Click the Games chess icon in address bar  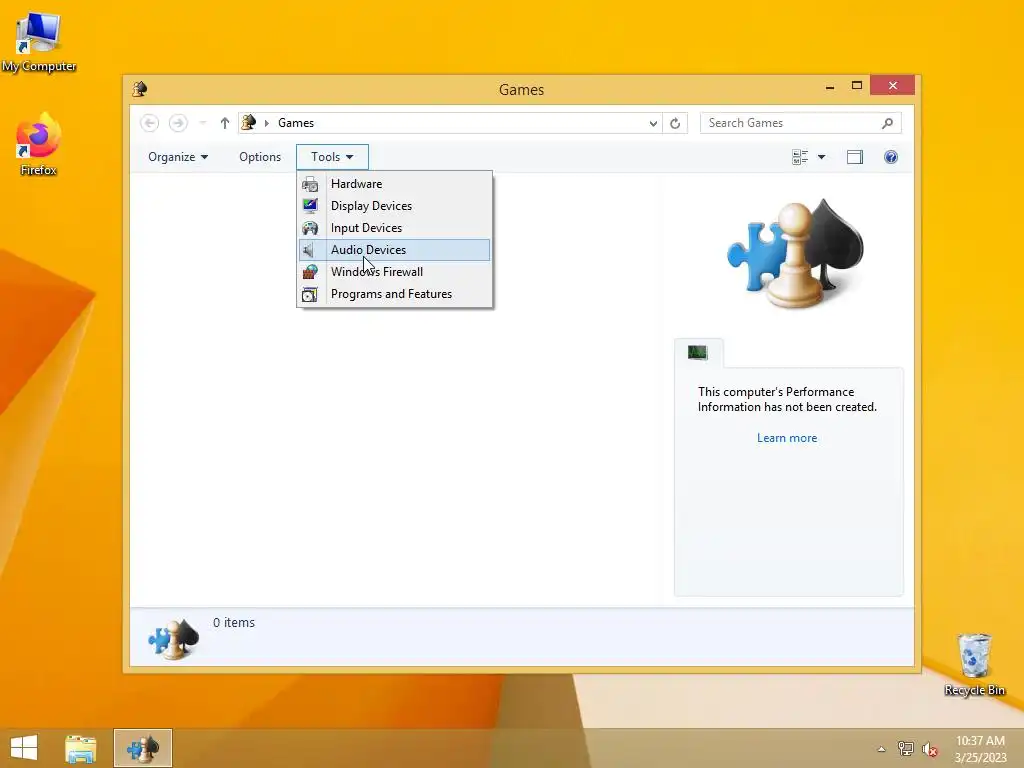[x=248, y=122]
